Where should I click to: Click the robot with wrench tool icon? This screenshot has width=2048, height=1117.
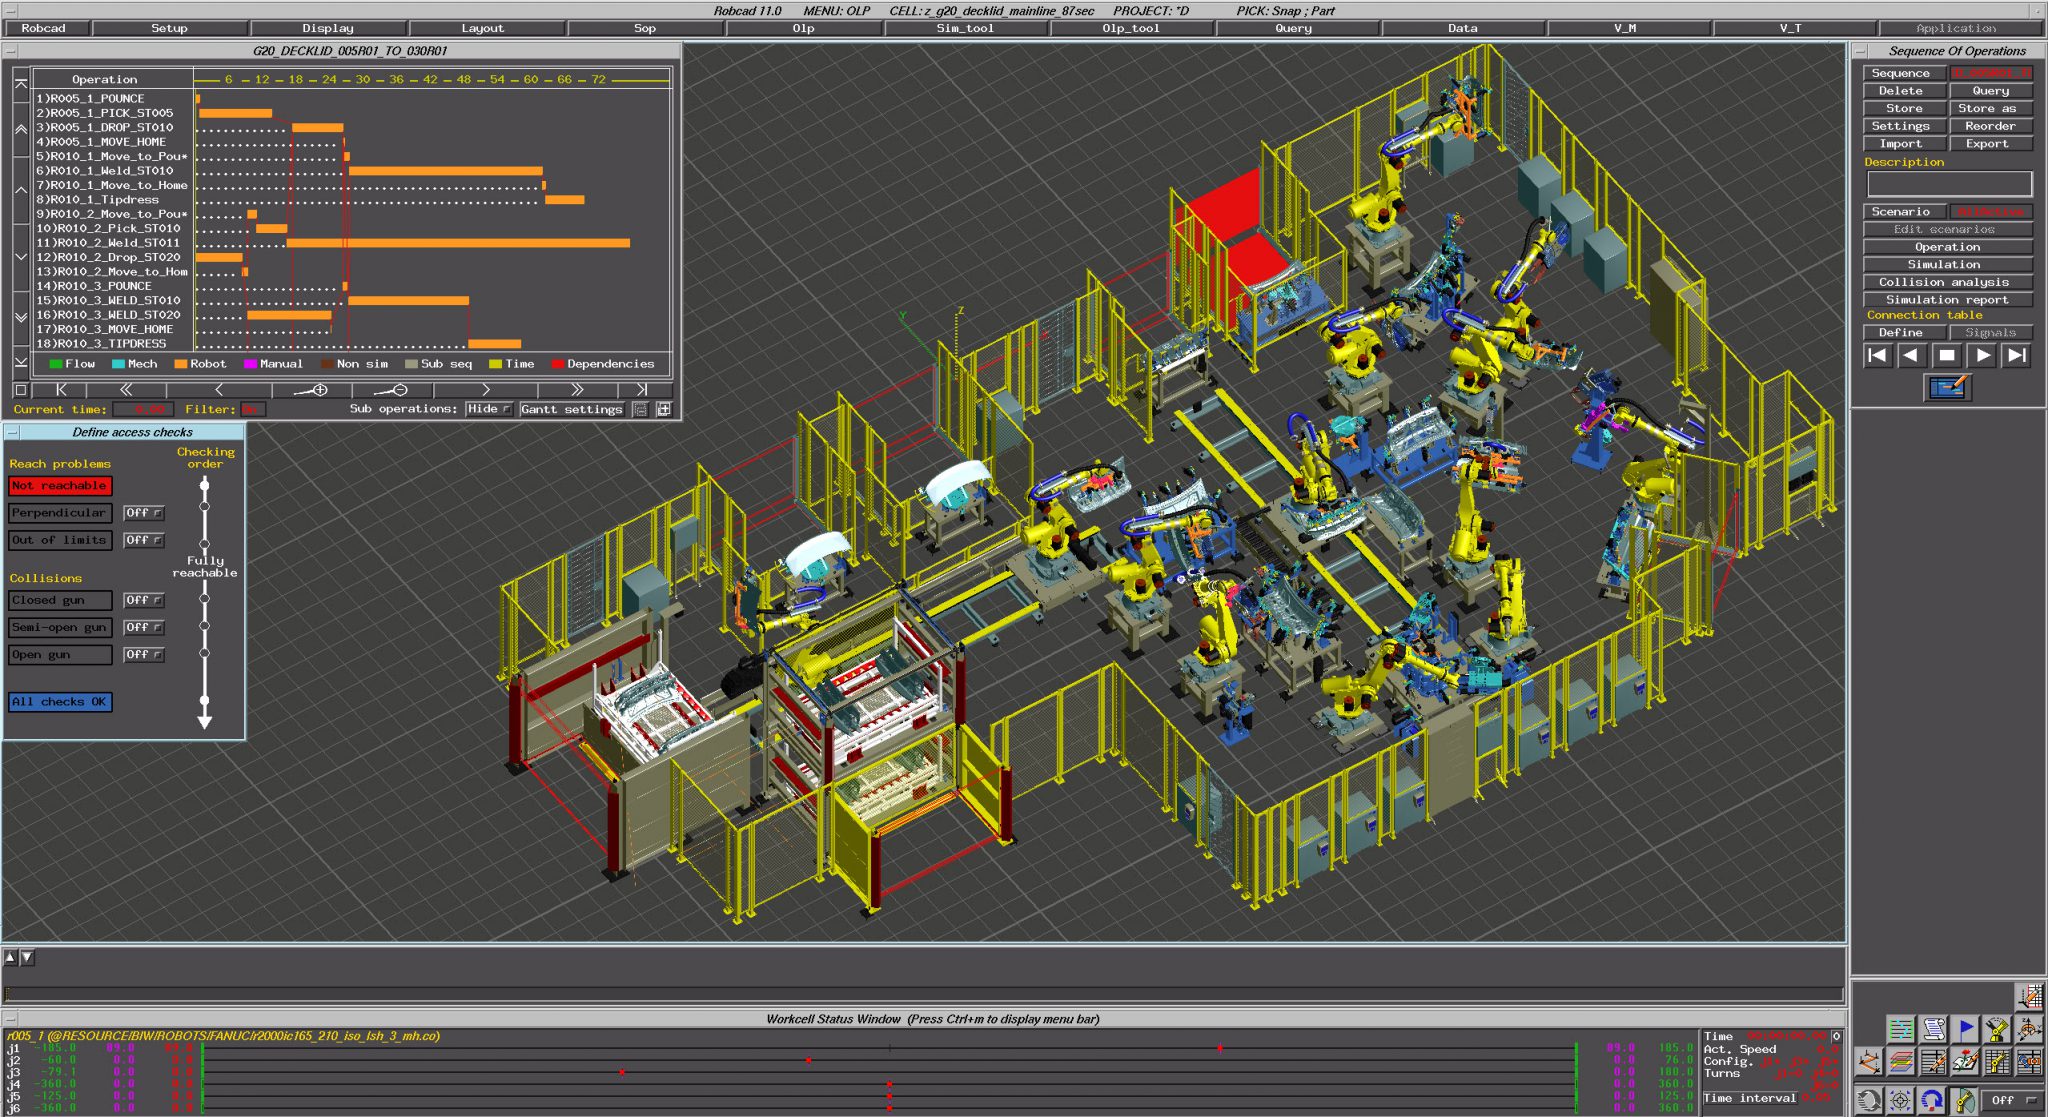[1997, 1029]
